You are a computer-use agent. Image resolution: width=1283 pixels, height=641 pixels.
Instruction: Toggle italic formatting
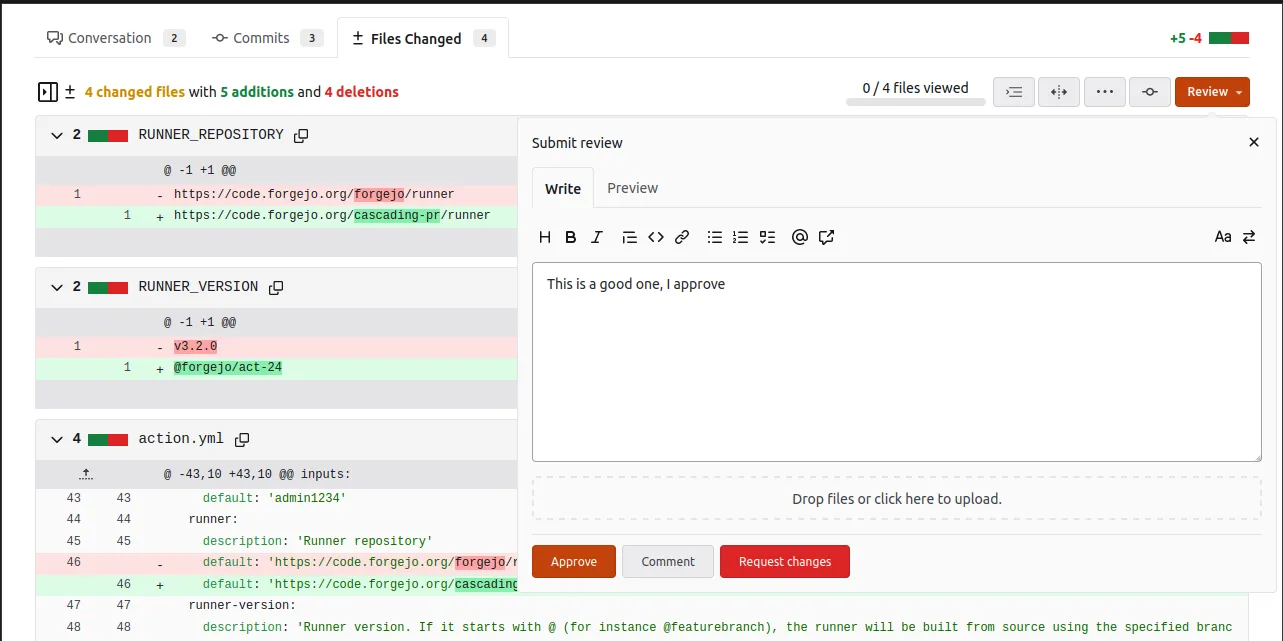click(597, 237)
